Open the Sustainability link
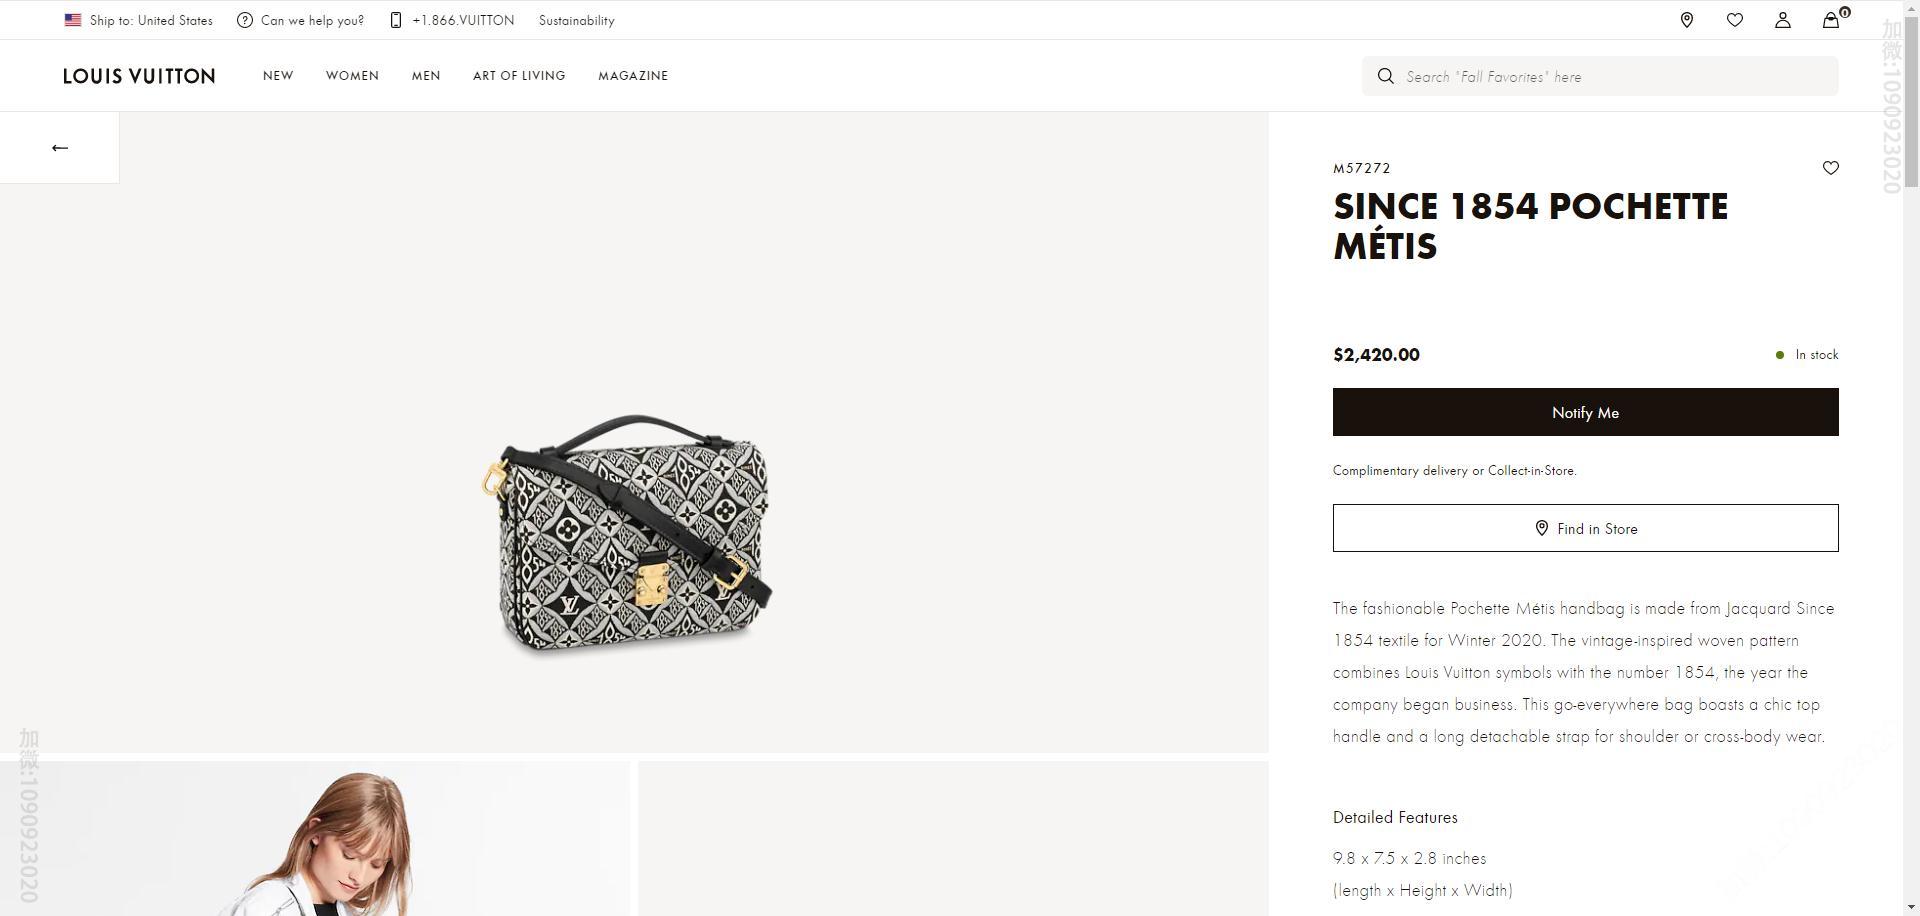Image resolution: width=1920 pixels, height=916 pixels. tap(576, 20)
